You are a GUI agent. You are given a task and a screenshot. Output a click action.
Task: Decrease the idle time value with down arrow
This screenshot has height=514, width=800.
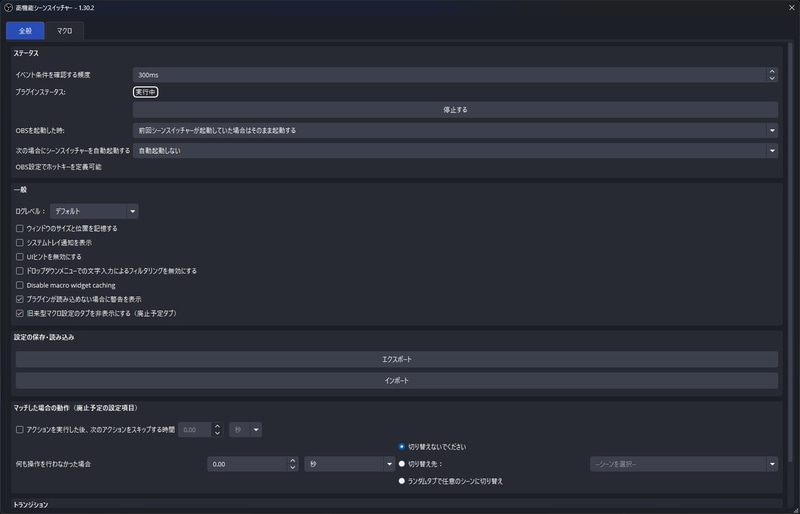292,468
